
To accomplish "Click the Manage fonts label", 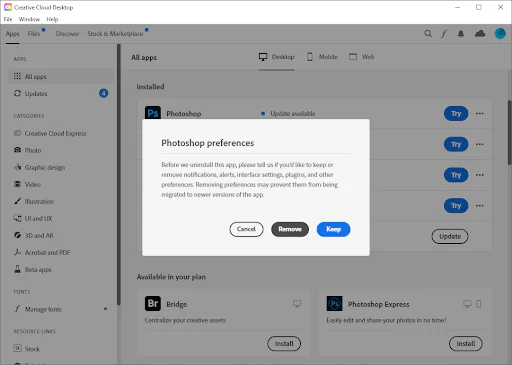I will click(43, 309).
